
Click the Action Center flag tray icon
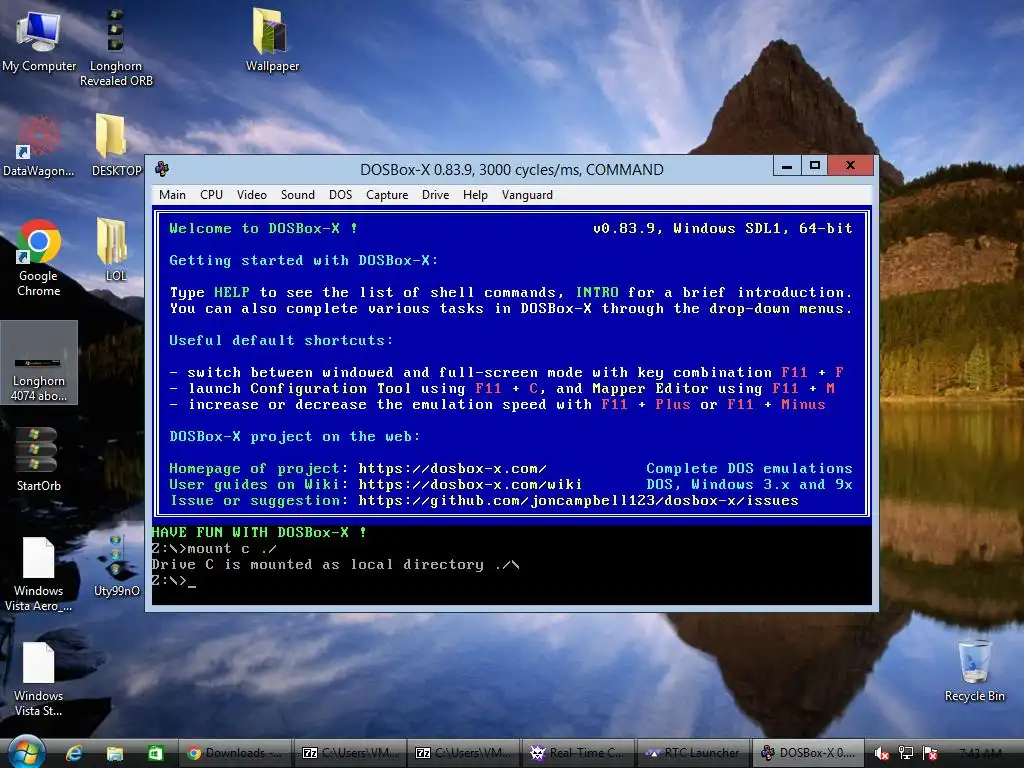point(930,754)
